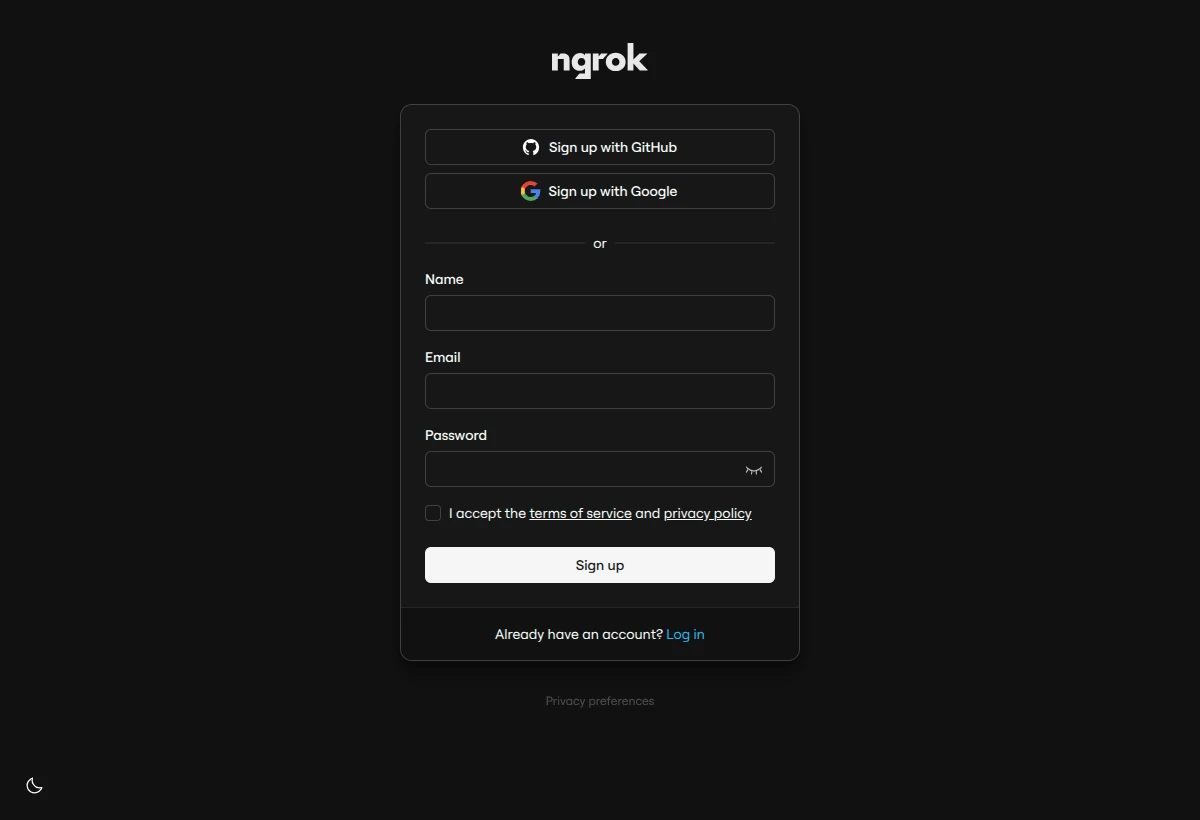This screenshot has width=1200, height=820.
Task: Click the white Sign up button
Action: 600,565
